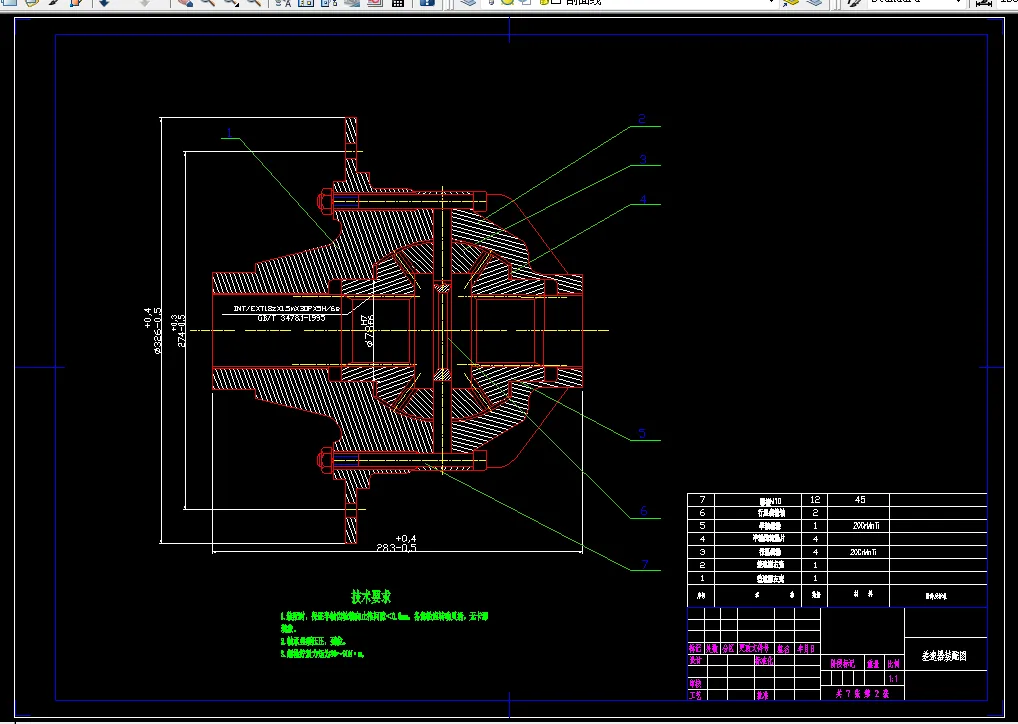Click the 工艺 label in title block
This screenshot has height=724, width=1018.
(695, 695)
